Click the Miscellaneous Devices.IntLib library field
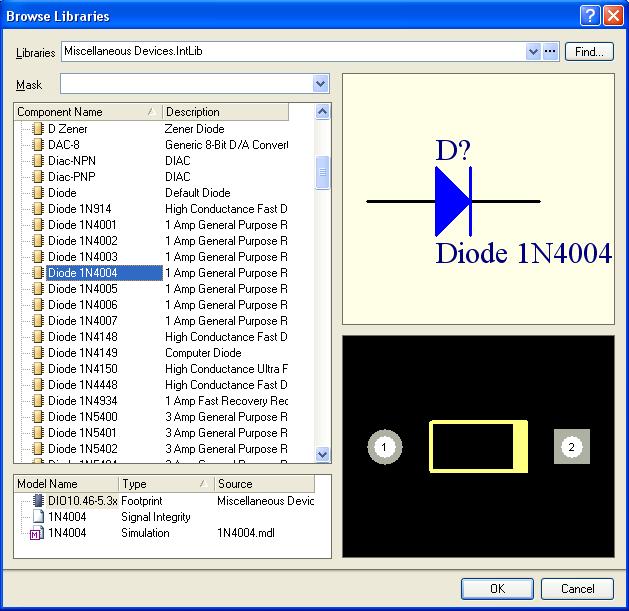 click(293, 51)
